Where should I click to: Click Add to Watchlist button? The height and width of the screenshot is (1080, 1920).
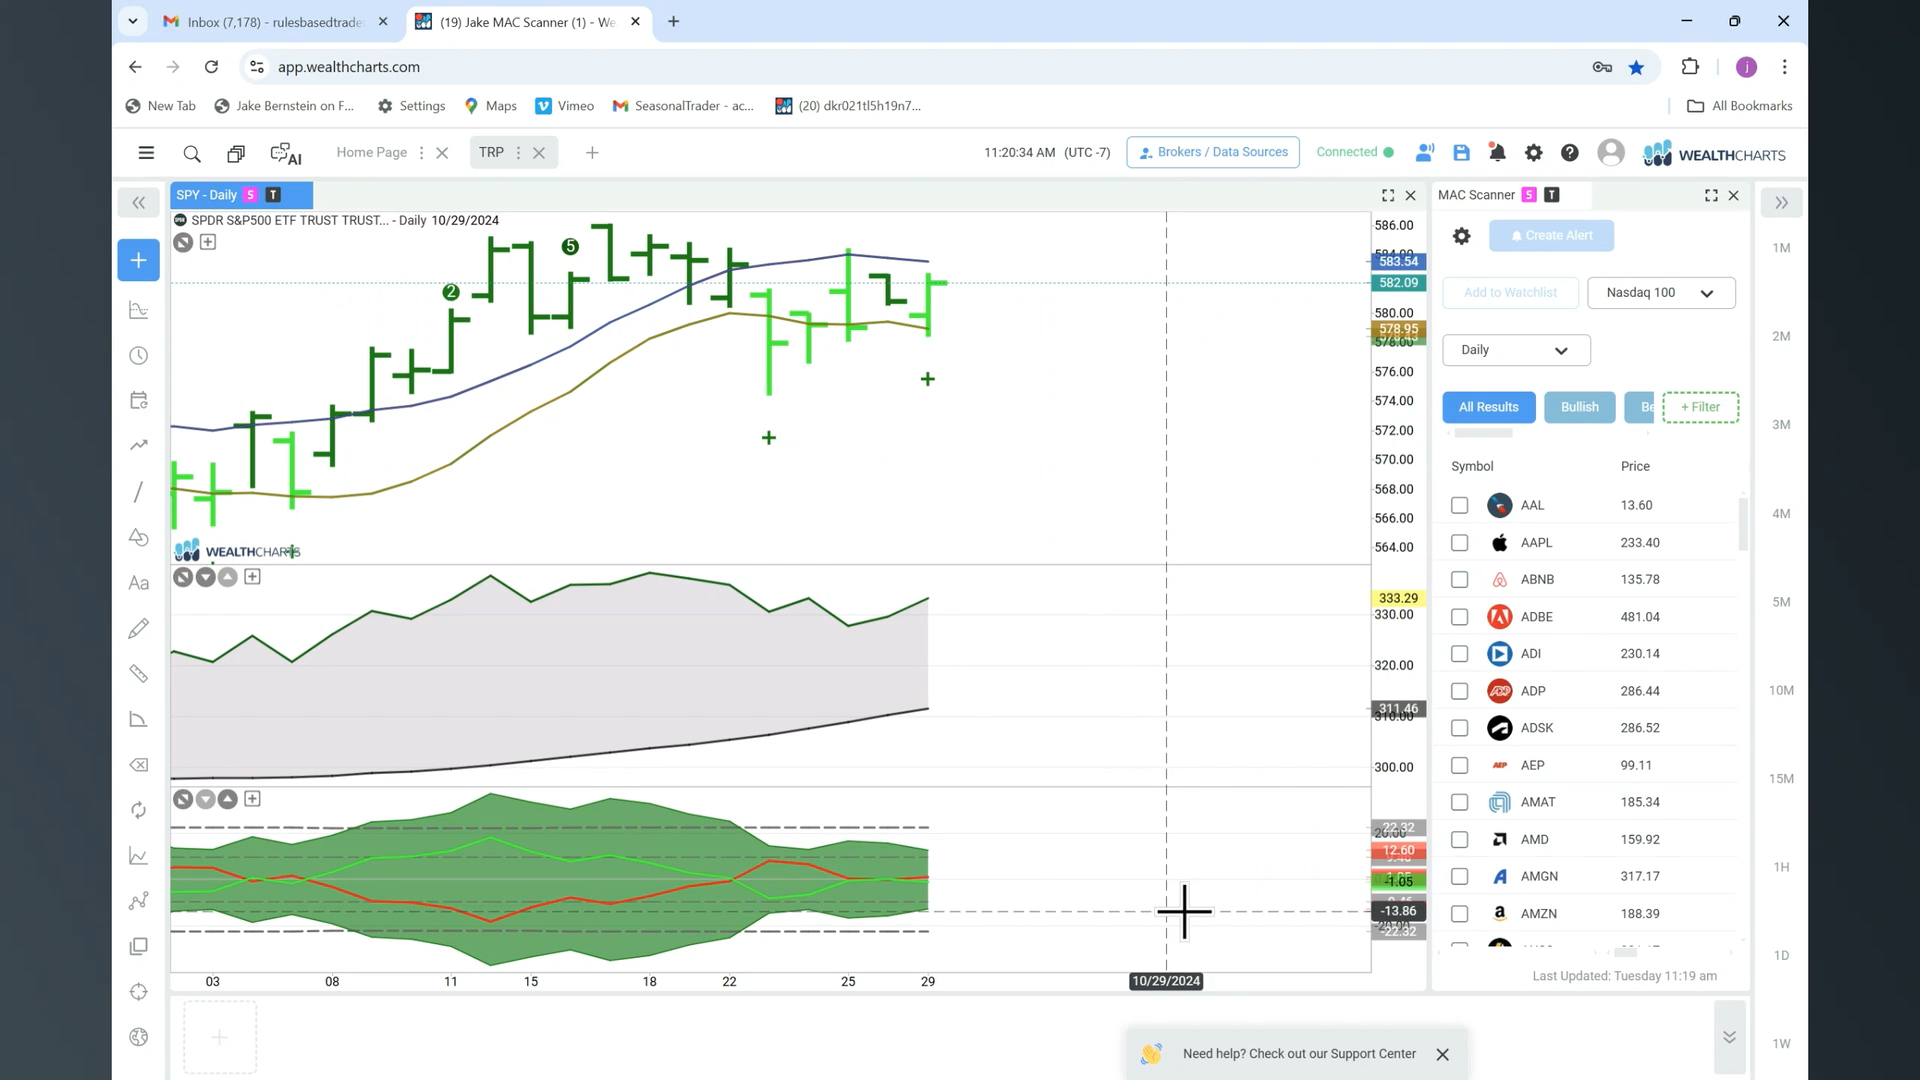click(x=1510, y=293)
